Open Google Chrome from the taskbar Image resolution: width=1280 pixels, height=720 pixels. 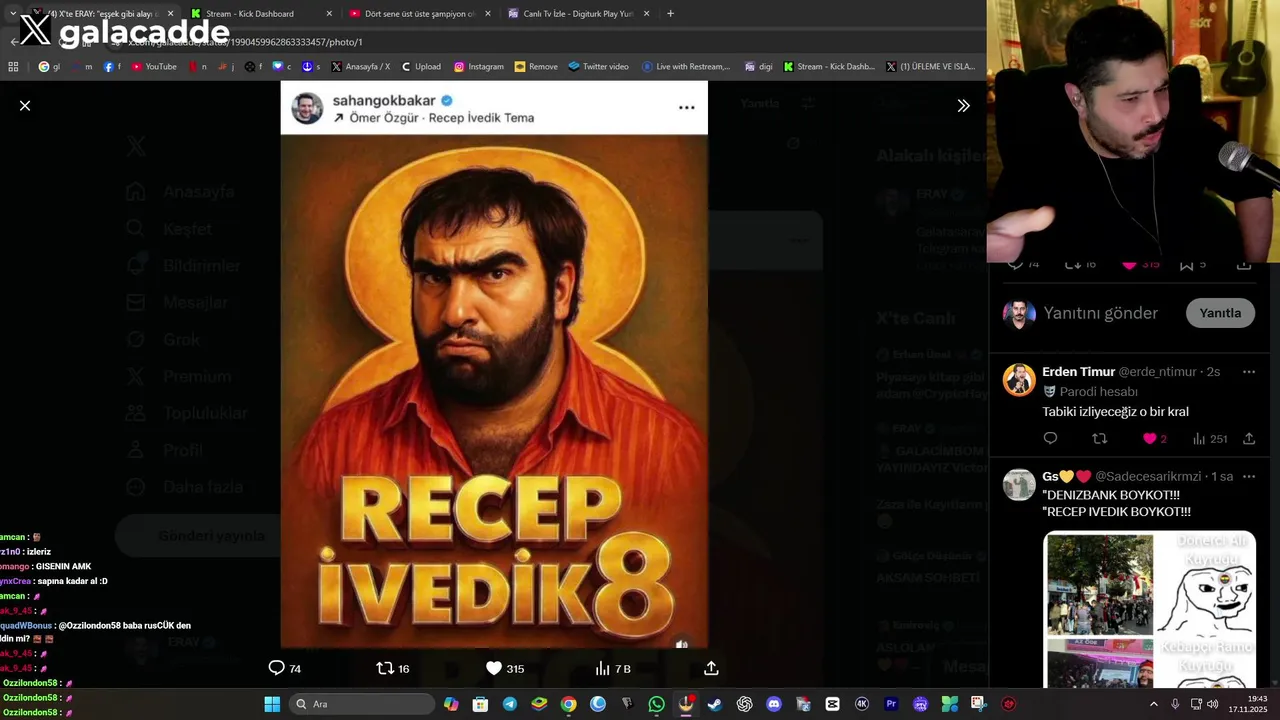(x=568, y=704)
